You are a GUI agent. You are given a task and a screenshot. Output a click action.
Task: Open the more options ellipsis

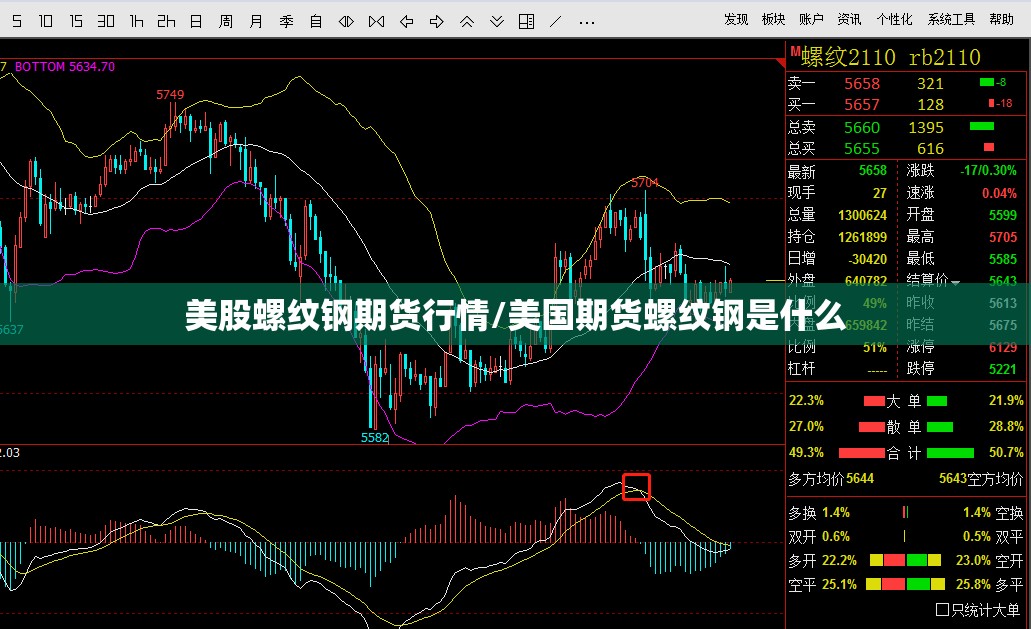tap(587, 23)
